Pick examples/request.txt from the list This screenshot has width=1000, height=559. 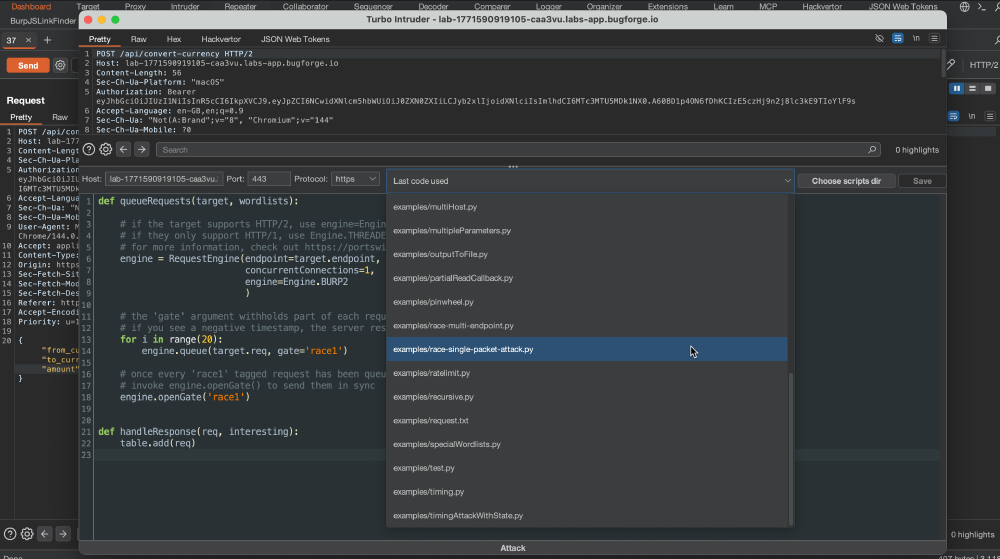pyautogui.click(x=587, y=421)
